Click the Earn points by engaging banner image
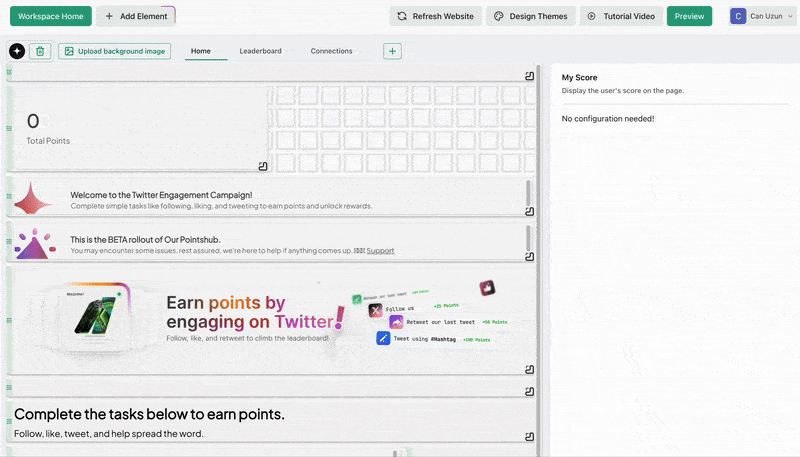The height and width of the screenshot is (457, 800). tap(273, 319)
